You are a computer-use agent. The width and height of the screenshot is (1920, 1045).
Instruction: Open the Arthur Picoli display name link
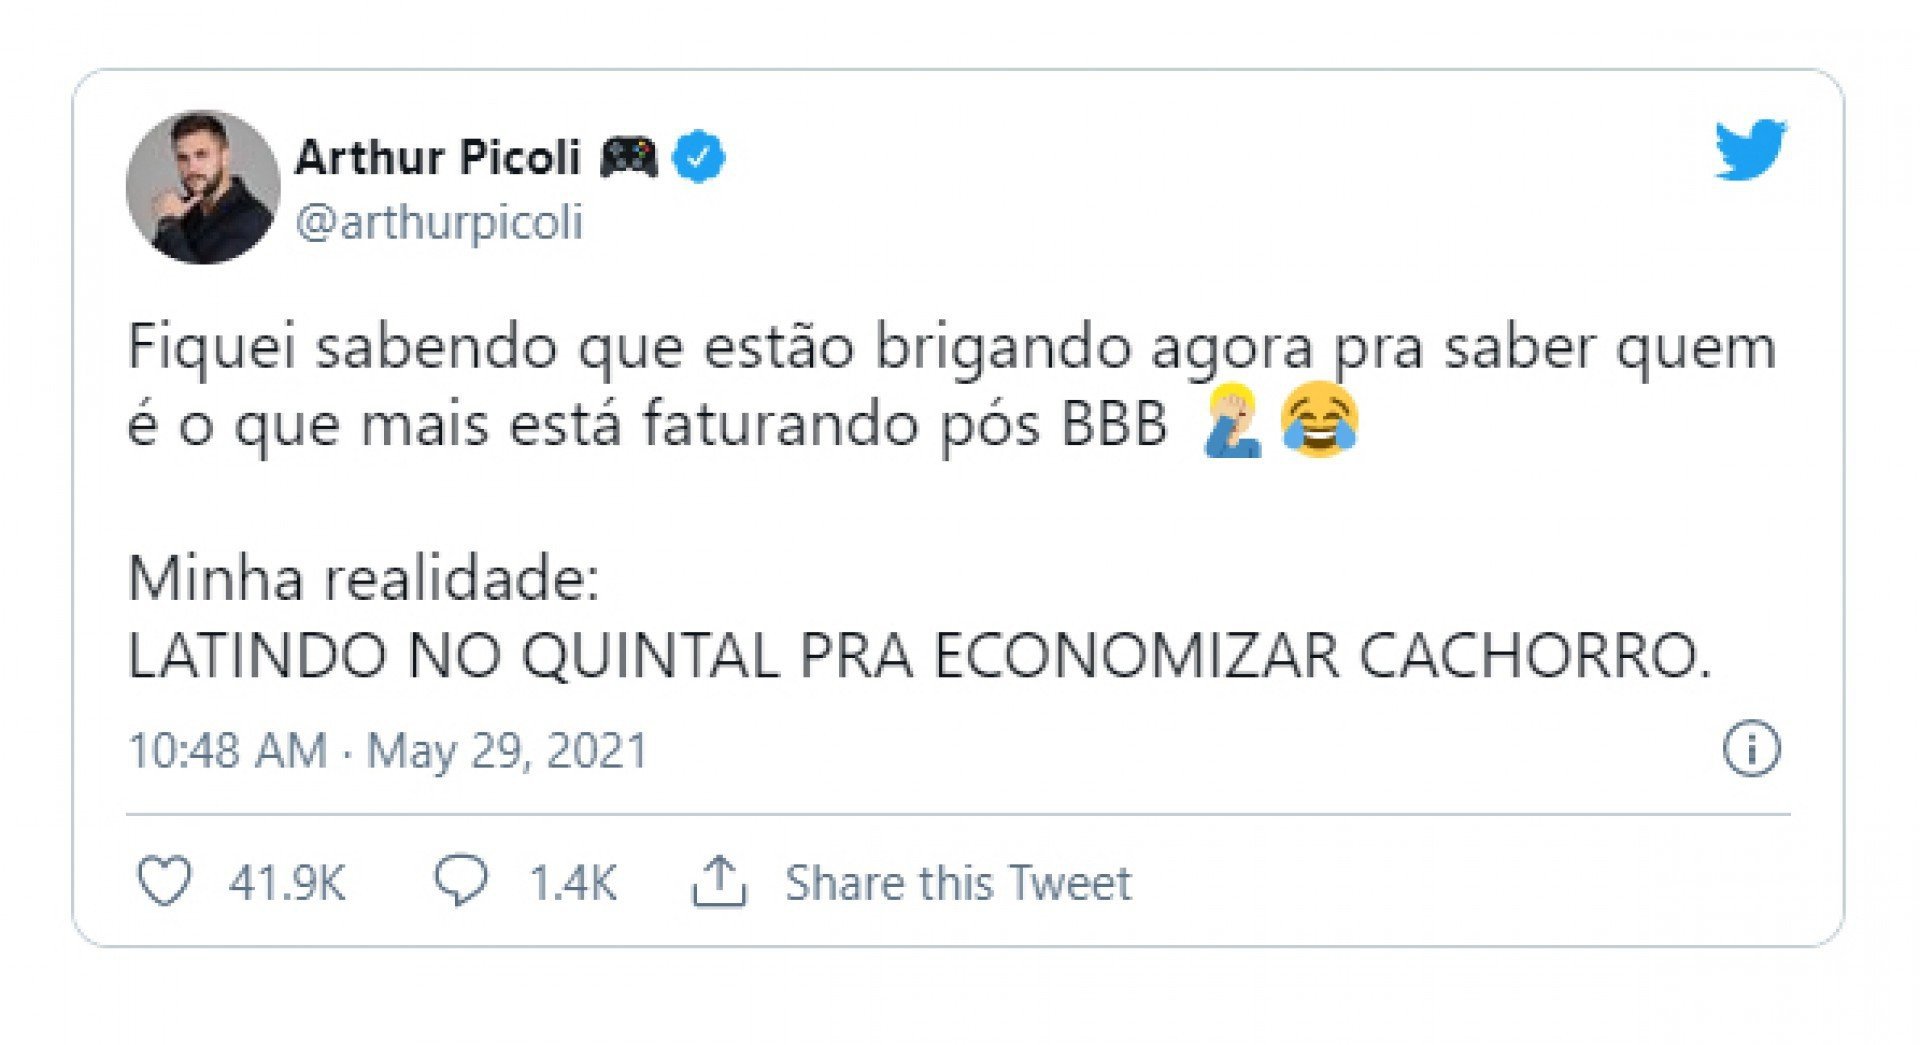pos(438,158)
